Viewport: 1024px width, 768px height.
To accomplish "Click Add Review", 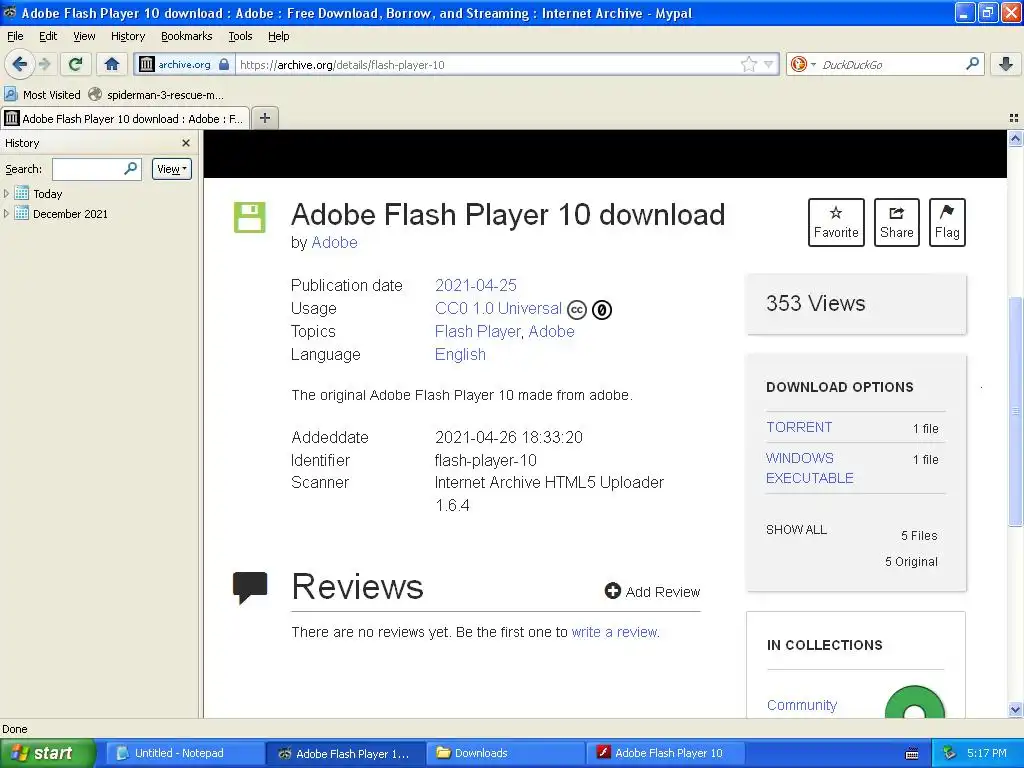I will pos(652,592).
